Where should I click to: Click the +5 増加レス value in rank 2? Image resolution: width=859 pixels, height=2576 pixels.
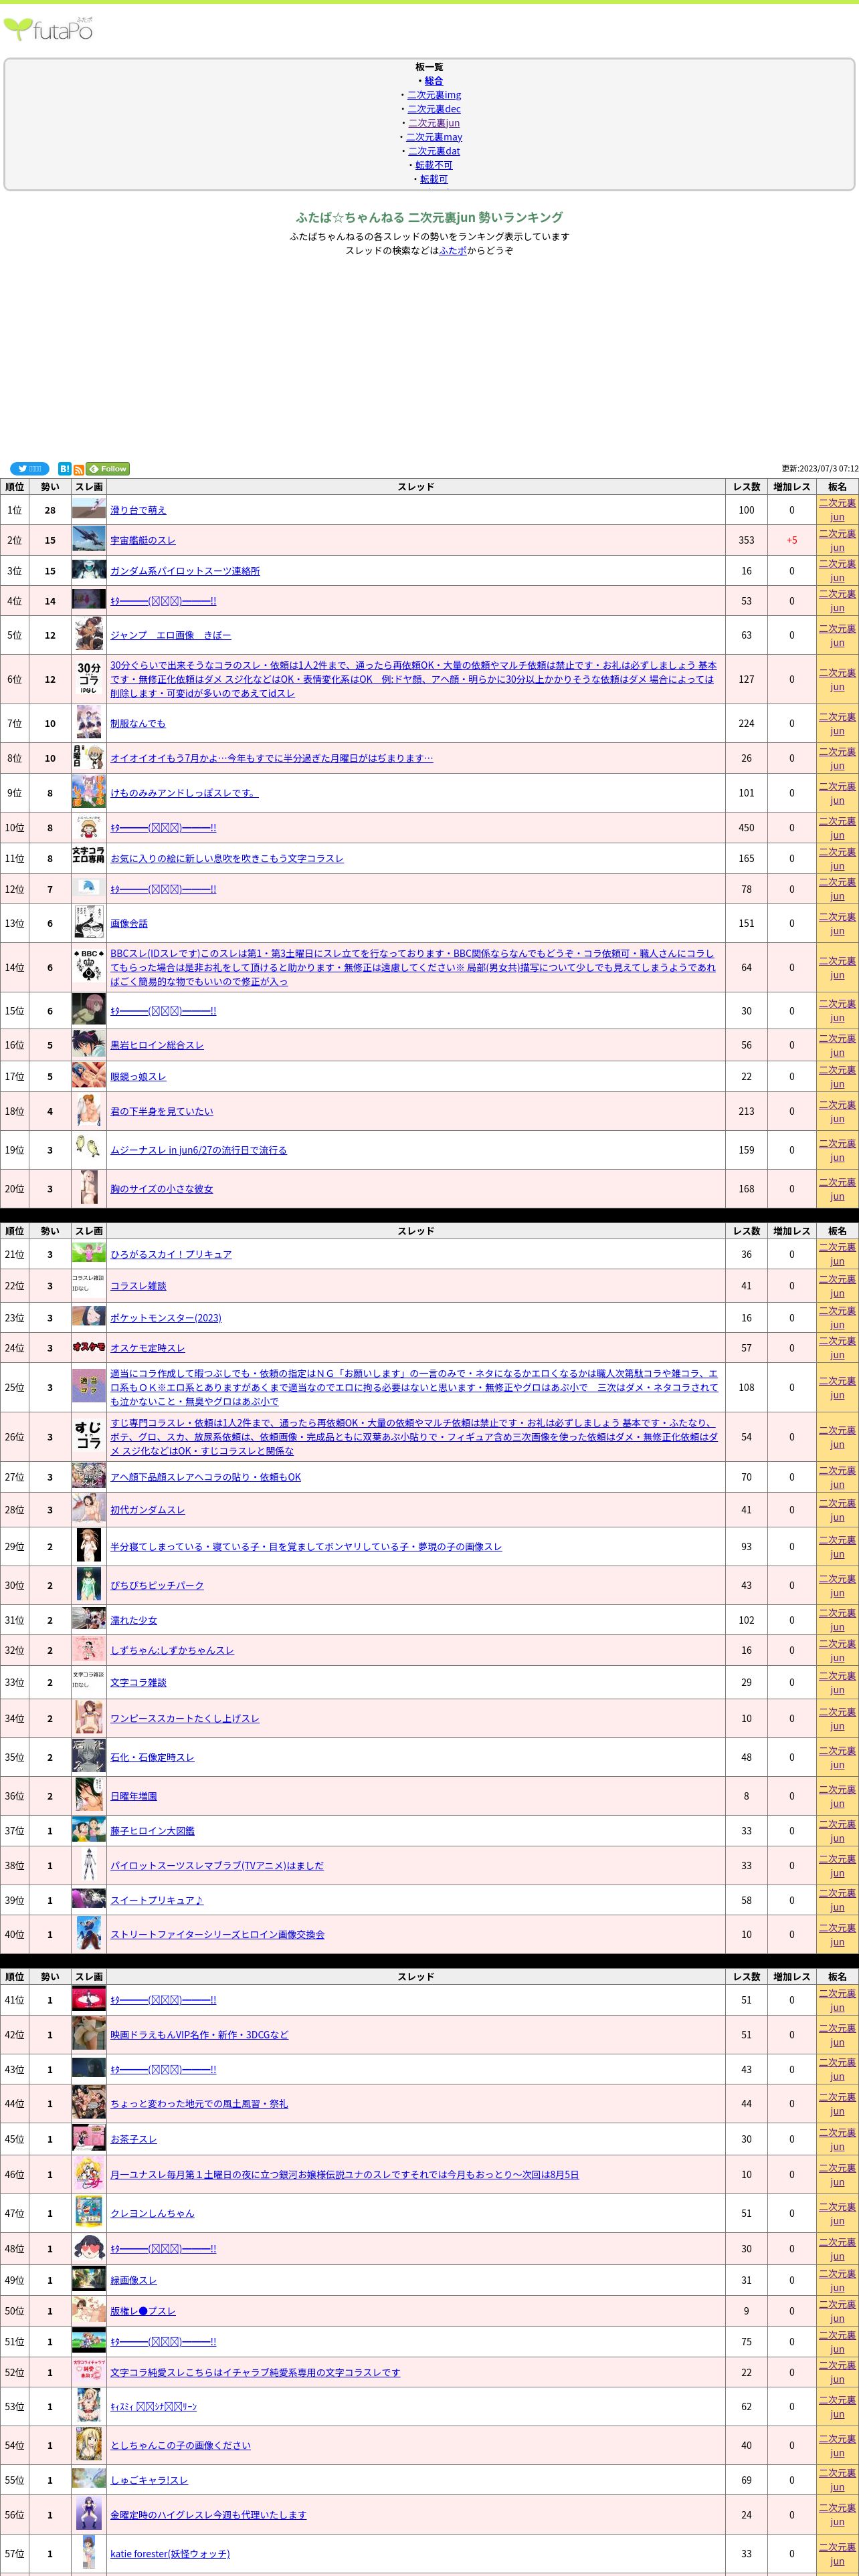click(x=792, y=540)
